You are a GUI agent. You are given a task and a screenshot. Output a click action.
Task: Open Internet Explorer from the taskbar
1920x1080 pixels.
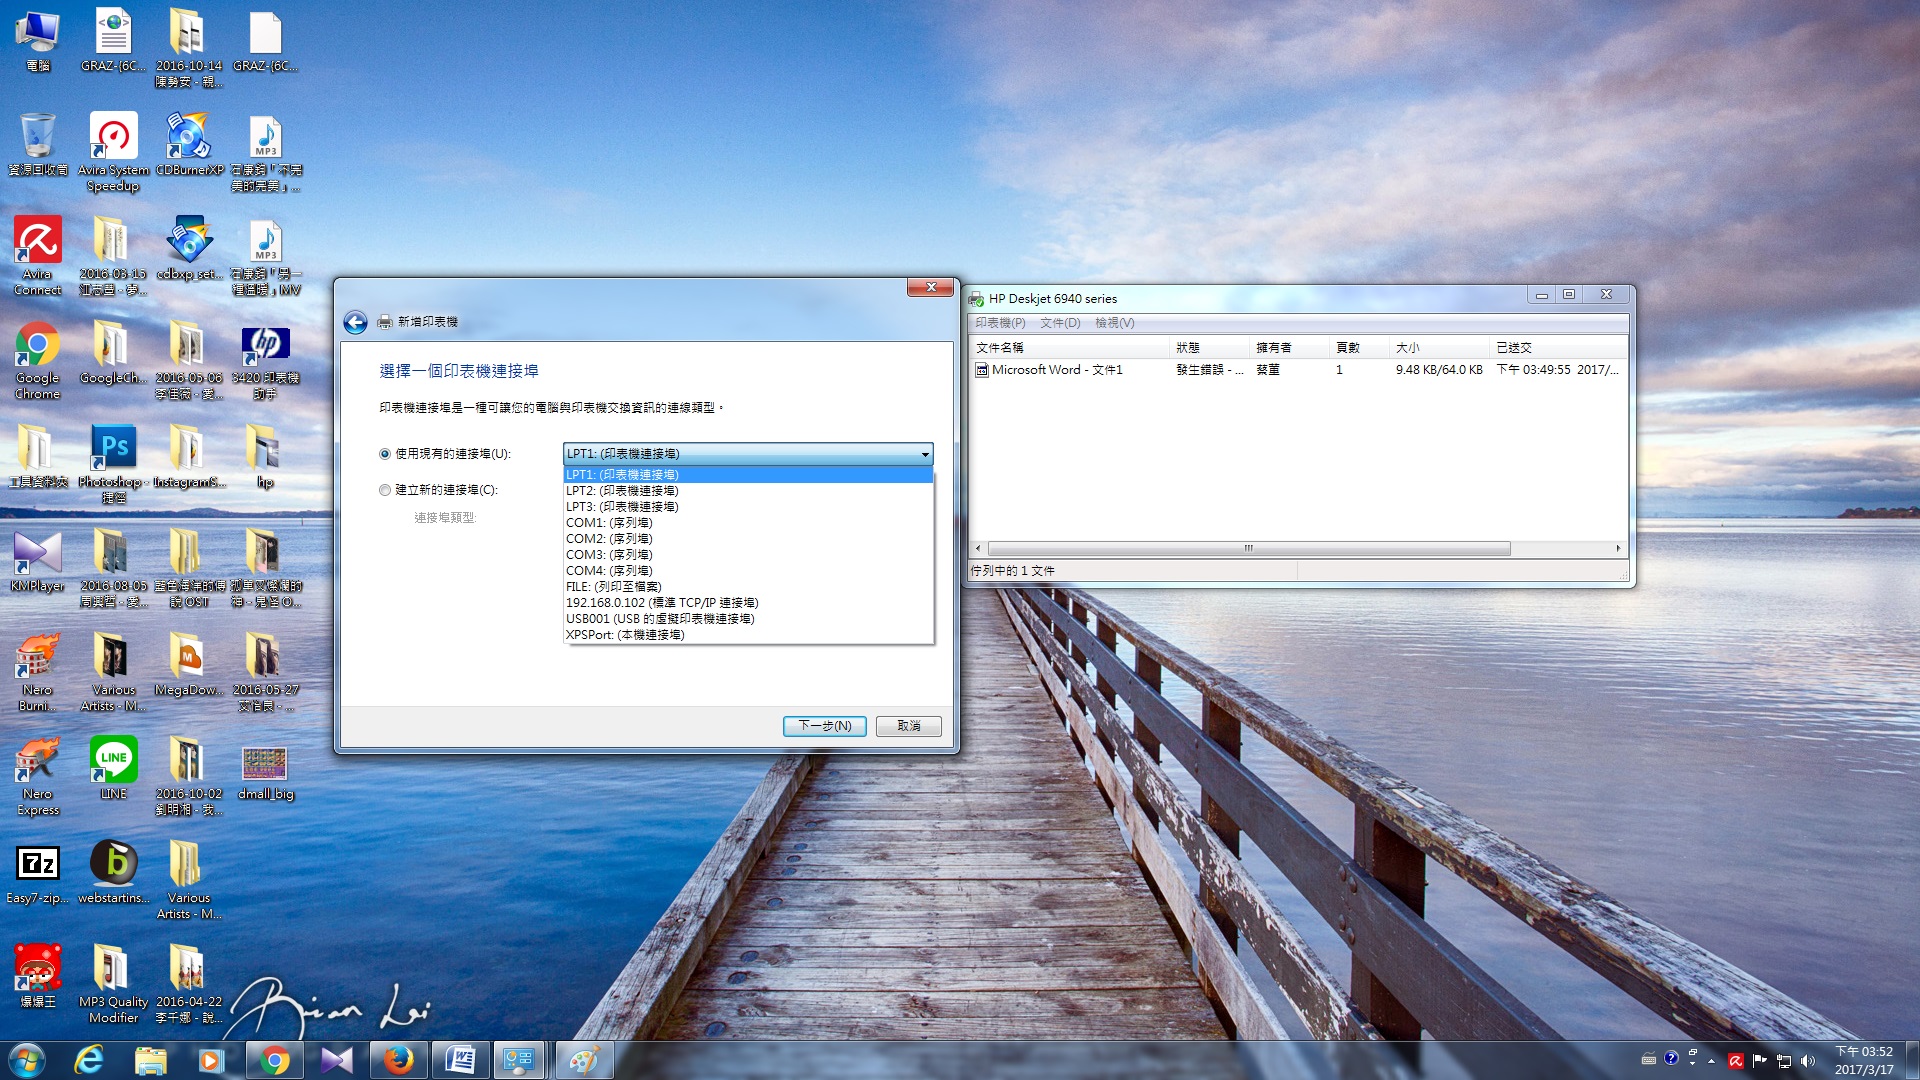[89, 1060]
